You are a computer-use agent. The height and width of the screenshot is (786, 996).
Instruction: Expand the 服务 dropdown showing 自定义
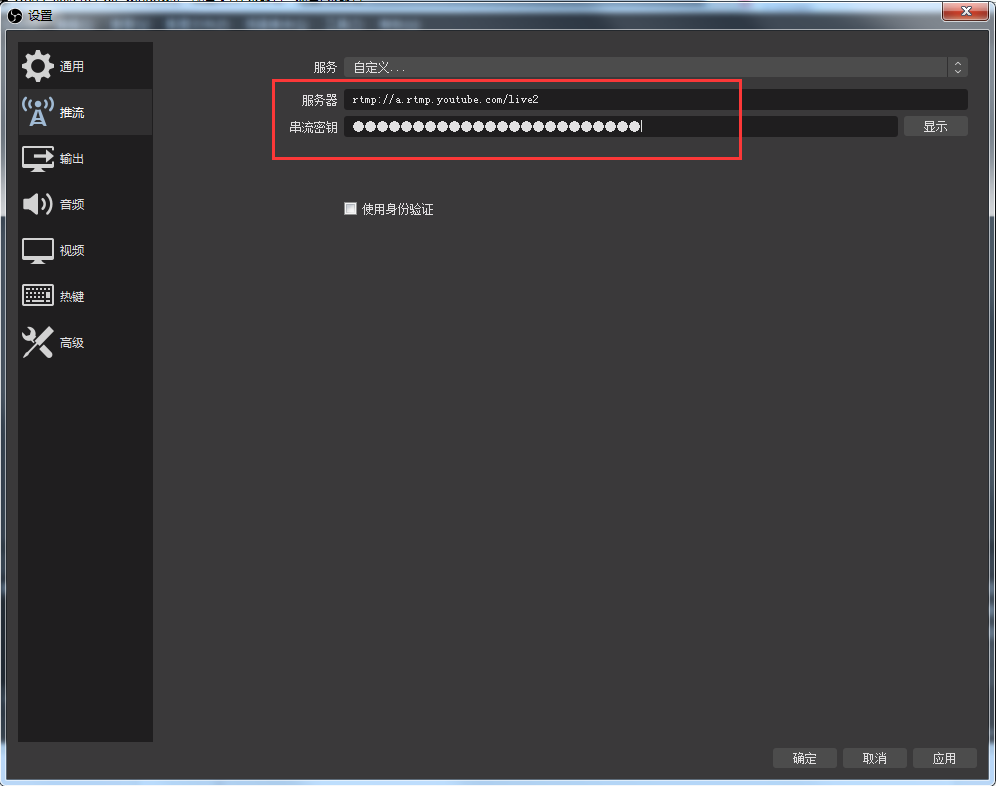[x=656, y=67]
